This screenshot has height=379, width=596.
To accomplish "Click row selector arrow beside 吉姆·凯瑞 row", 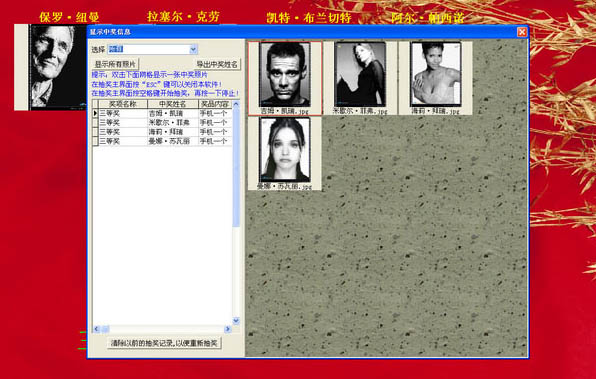I will click(95, 113).
